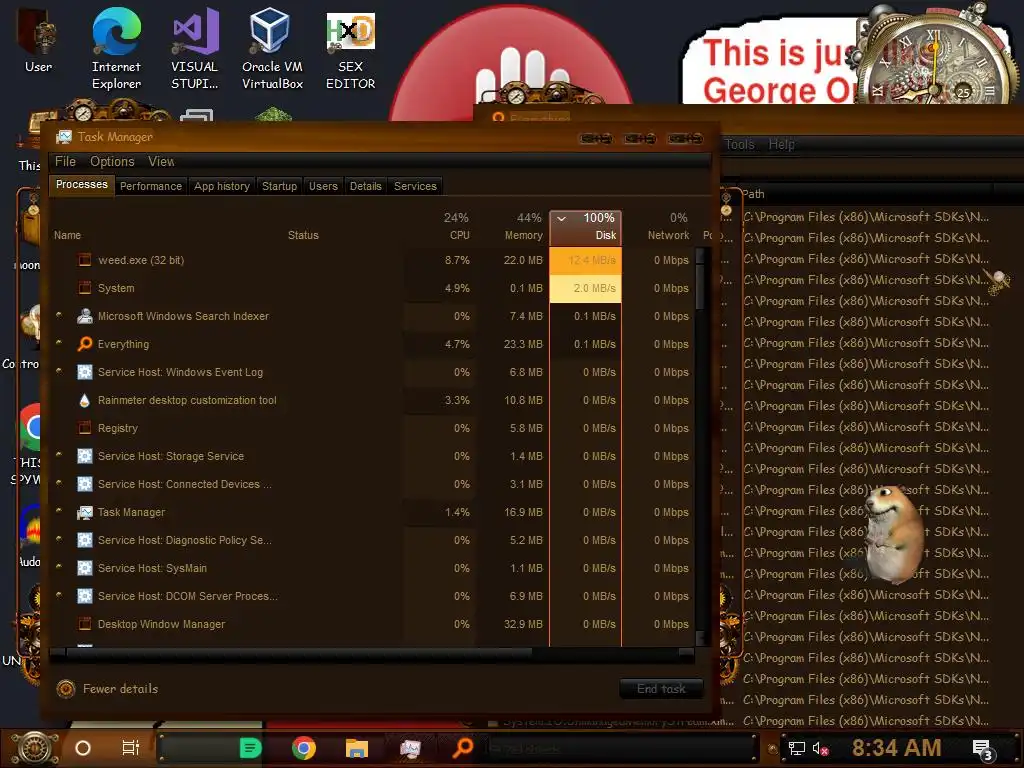Click the green chat app taskbar icon
This screenshot has width=1024, height=768.
coord(250,748)
